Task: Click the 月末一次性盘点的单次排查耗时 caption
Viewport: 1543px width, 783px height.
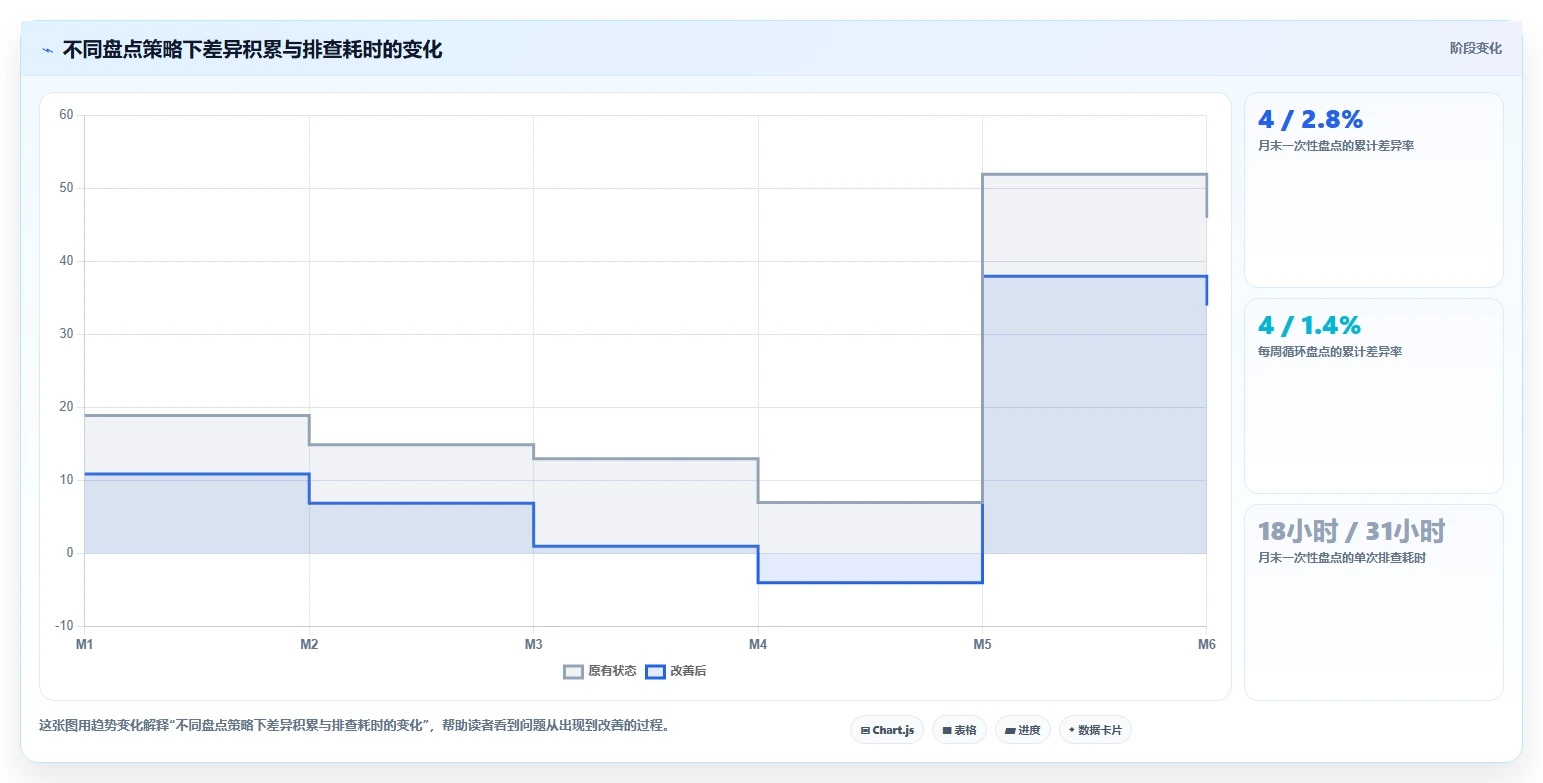Action: pyautogui.click(x=1342, y=558)
